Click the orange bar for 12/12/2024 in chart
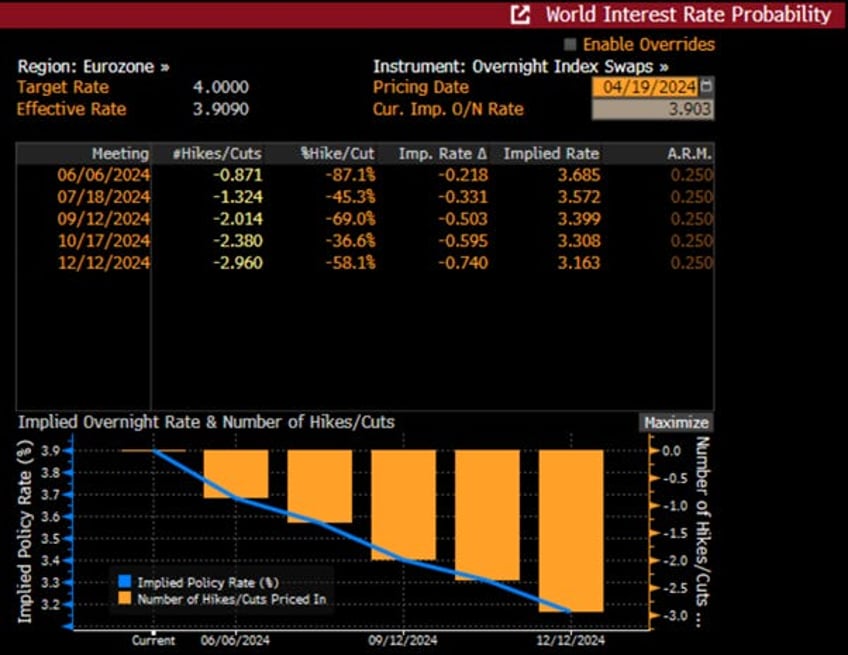Screen dimensions: 848x655 [571, 530]
